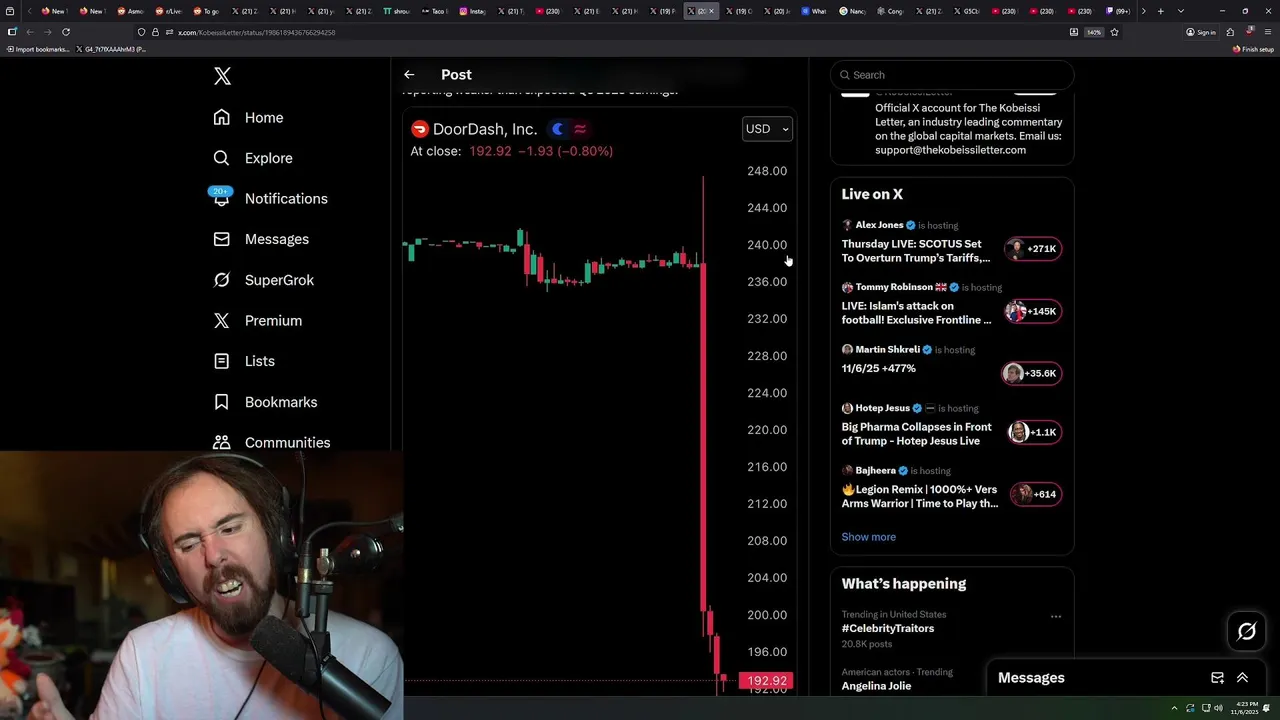Open Premium in the sidebar
This screenshot has width=1280, height=720.
pyautogui.click(x=258, y=320)
